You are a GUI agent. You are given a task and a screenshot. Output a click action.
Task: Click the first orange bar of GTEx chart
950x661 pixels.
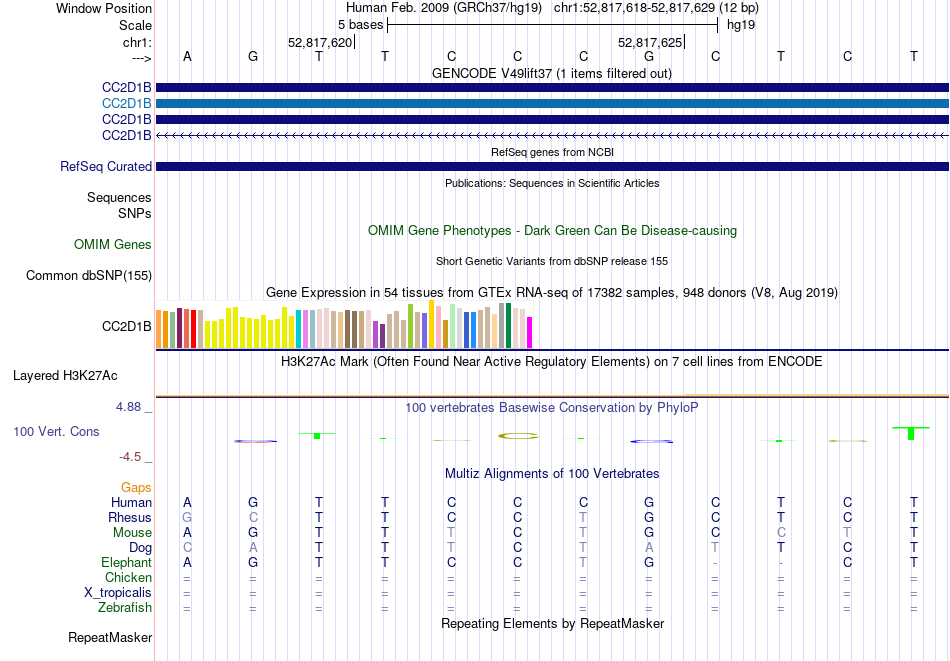(x=159, y=329)
